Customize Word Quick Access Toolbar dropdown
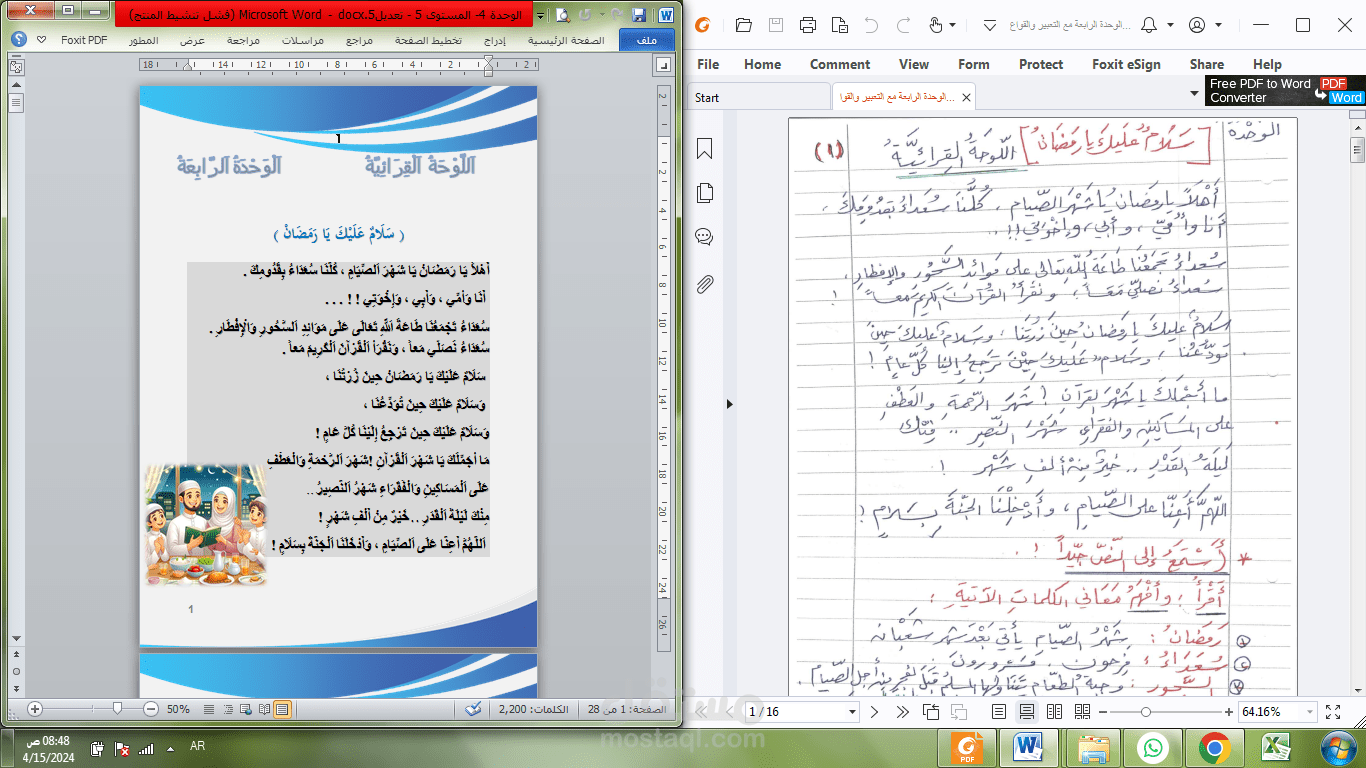Image resolution: width=1366 pixels, height=768 pixels. coord(540,15)
